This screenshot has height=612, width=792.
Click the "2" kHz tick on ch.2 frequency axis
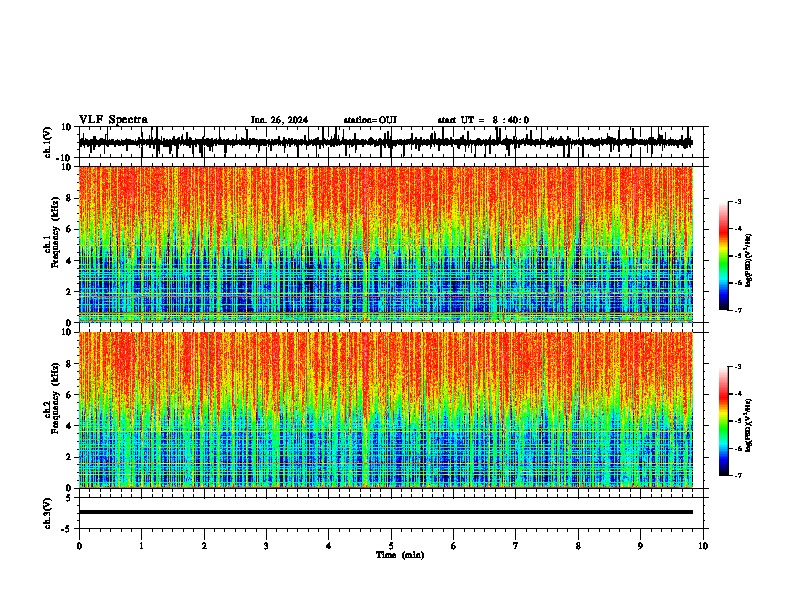point(70,457)
